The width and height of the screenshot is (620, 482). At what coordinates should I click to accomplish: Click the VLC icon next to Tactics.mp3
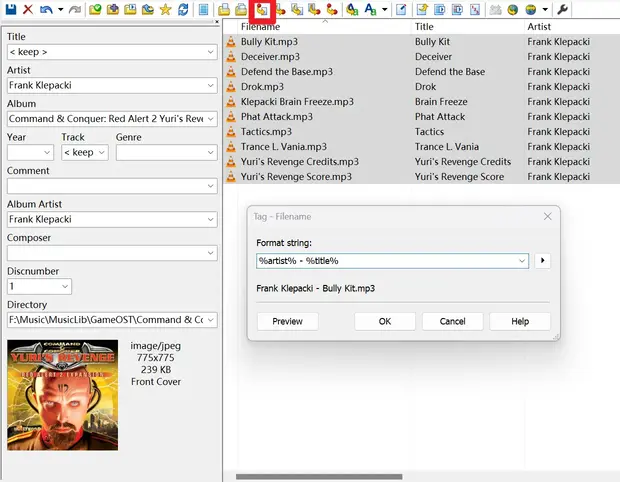coord(231,132)
